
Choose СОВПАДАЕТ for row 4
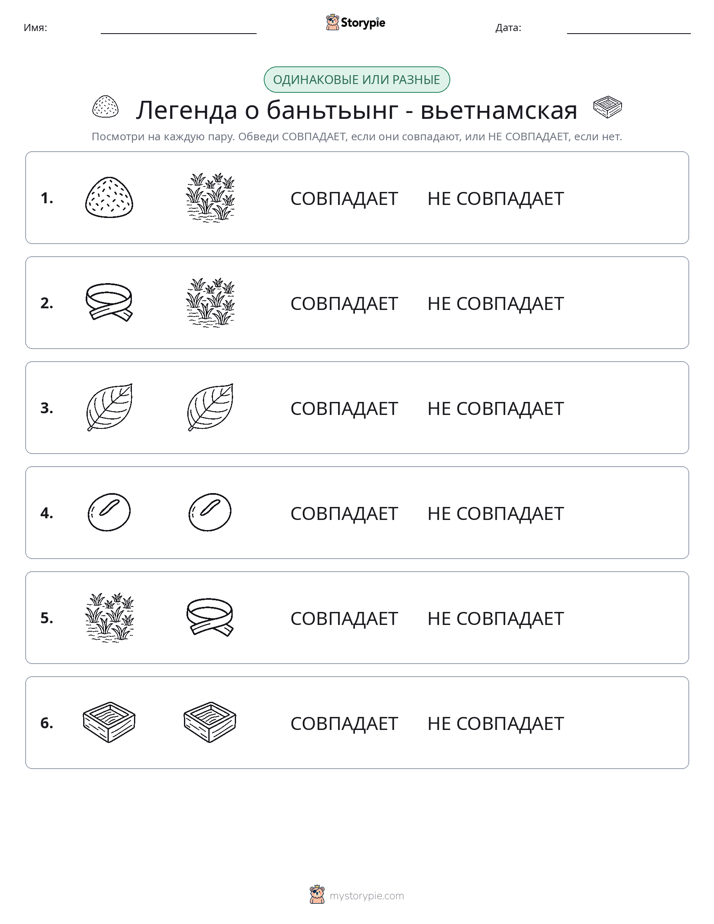click(x=344, y=513)
